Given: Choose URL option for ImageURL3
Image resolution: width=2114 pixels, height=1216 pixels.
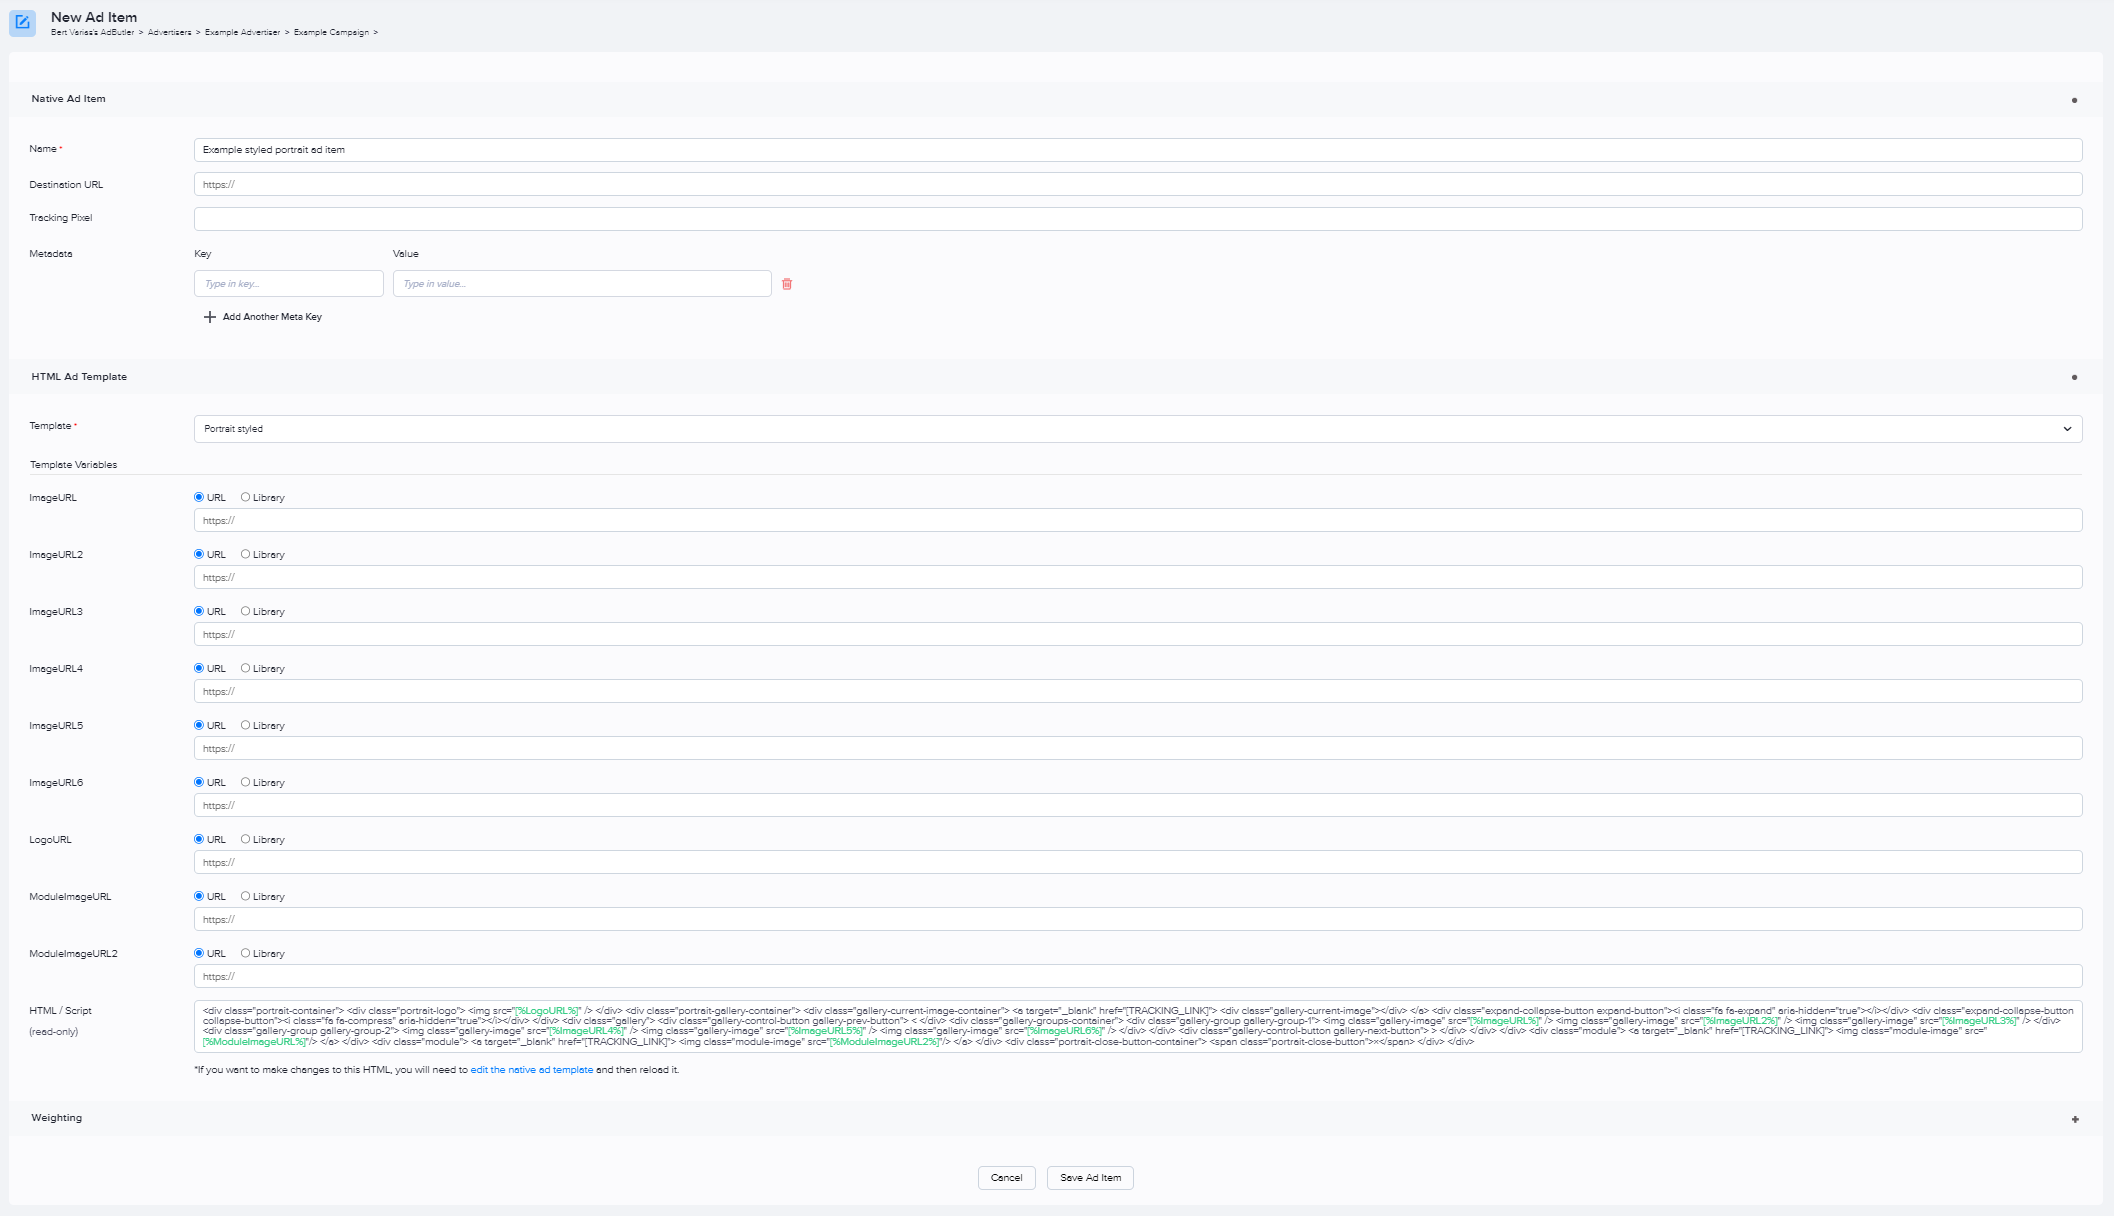Looking at the screenshot, I should point(199,611).
